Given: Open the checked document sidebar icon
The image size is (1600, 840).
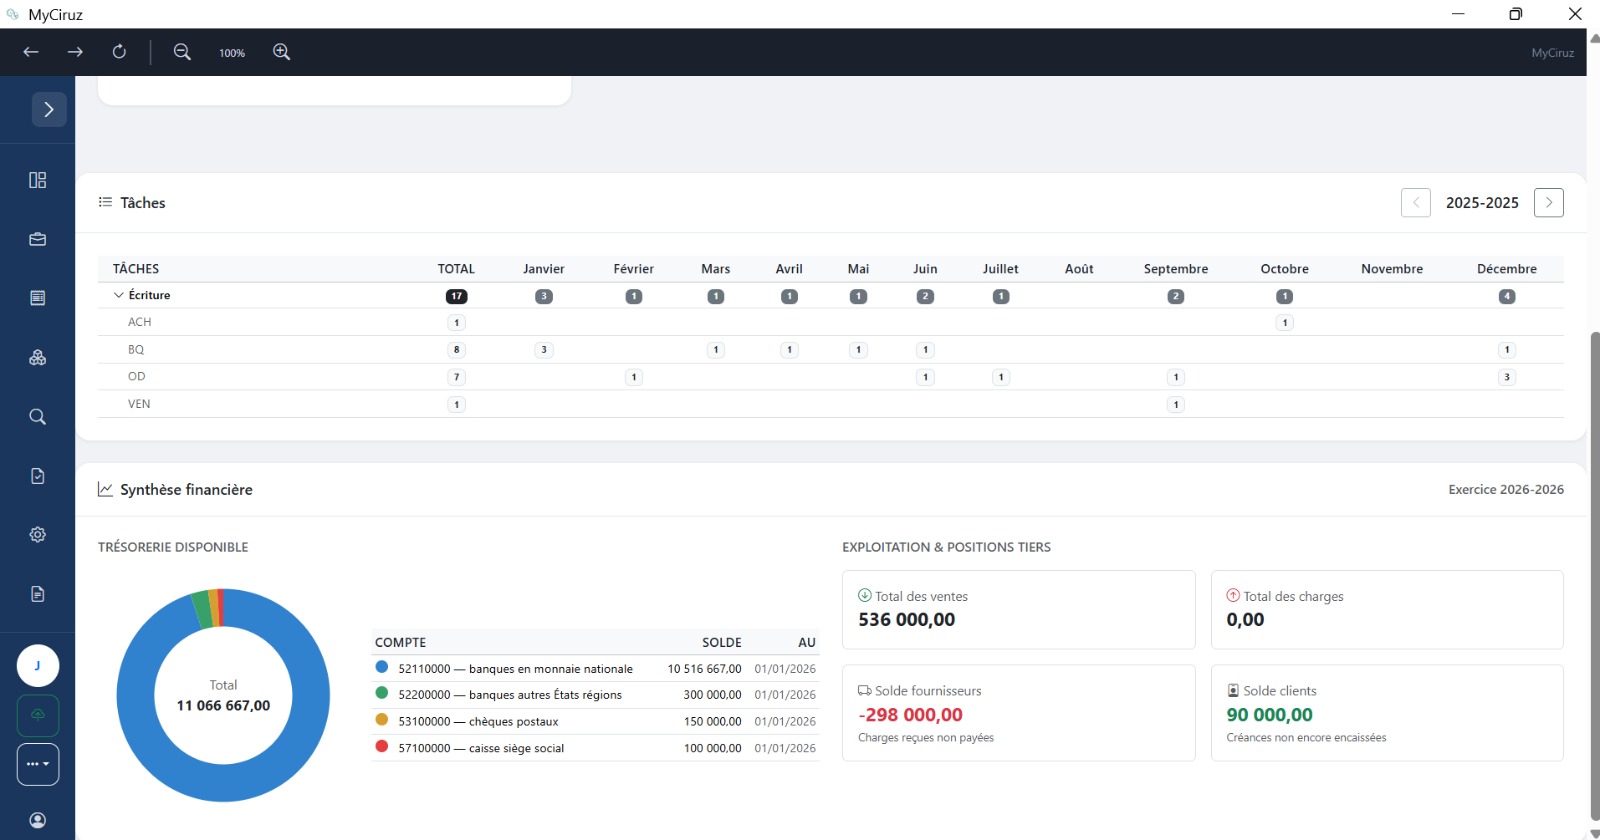Looking at the screenshot, I should 38,476.
